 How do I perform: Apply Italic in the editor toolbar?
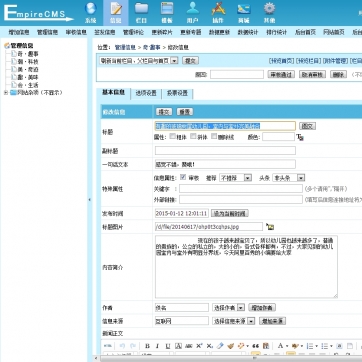(x=157, y=346)
